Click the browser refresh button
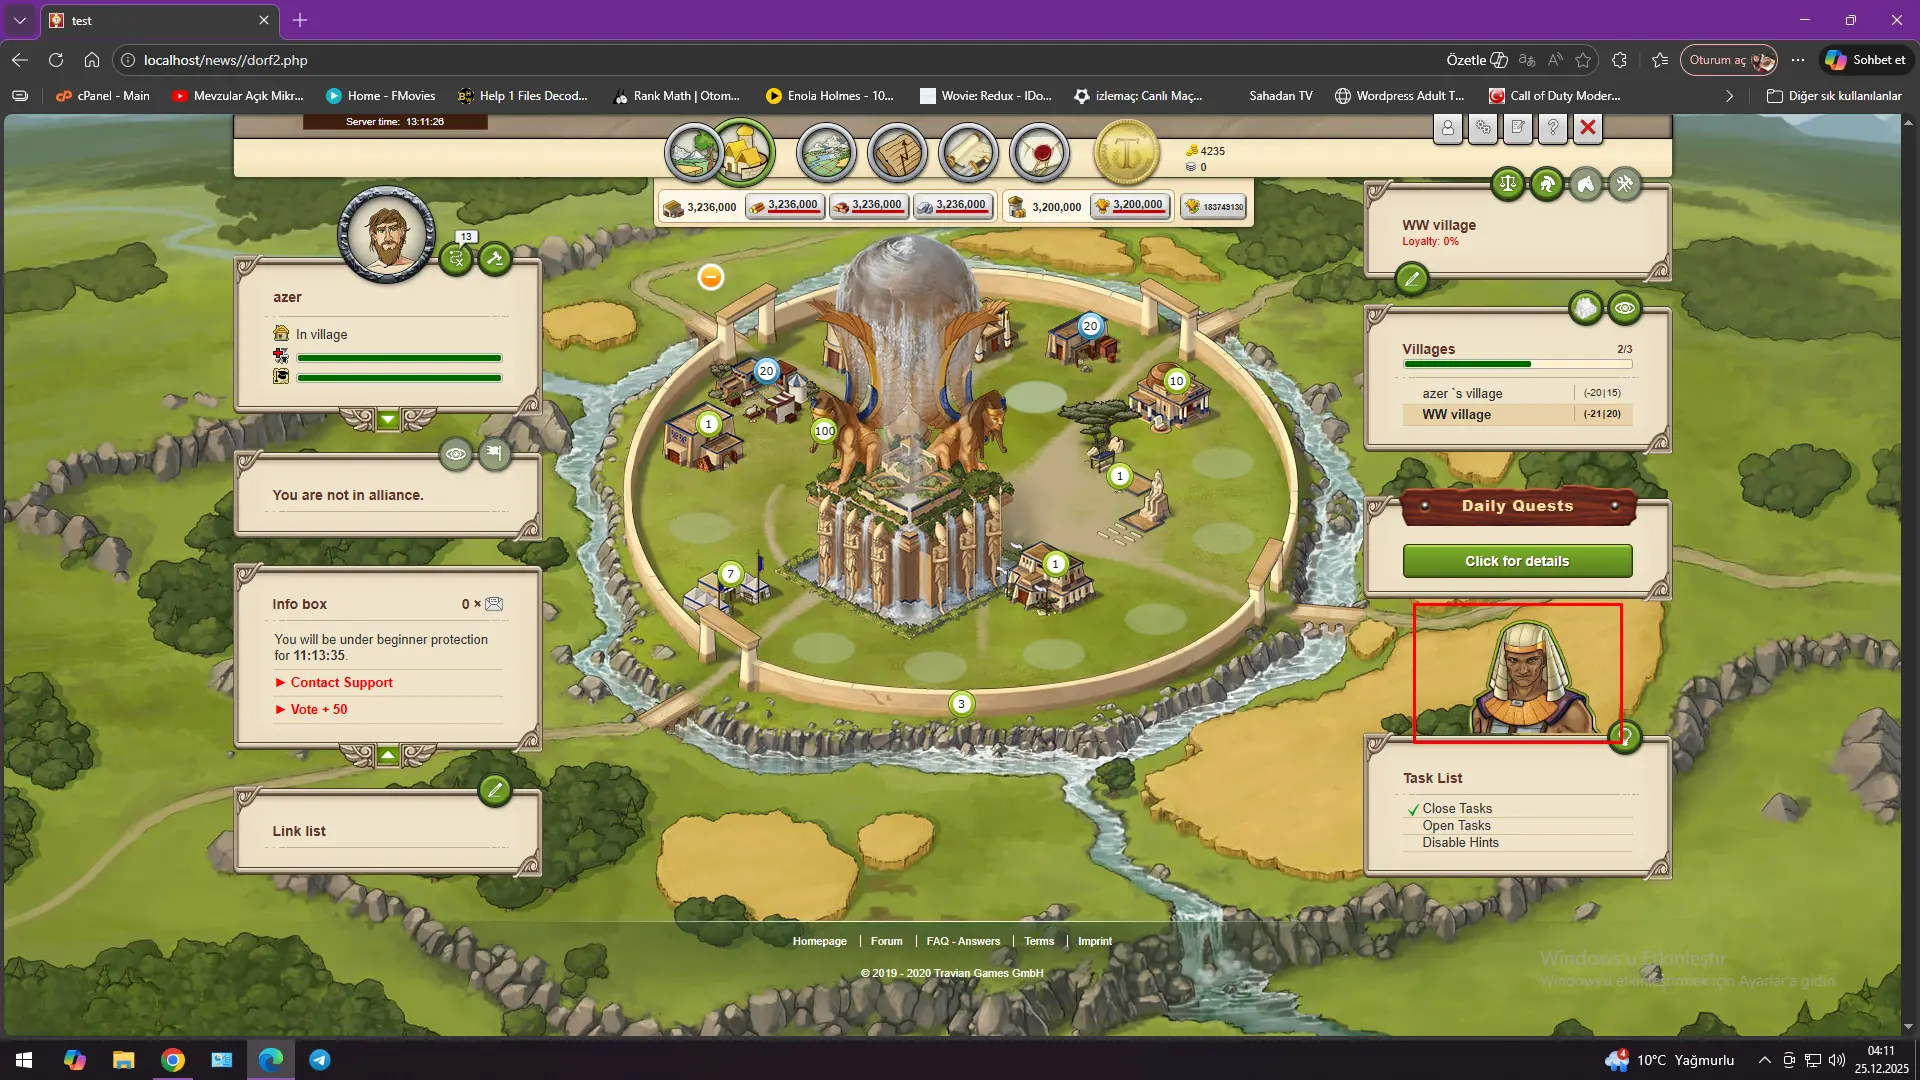 56,60
